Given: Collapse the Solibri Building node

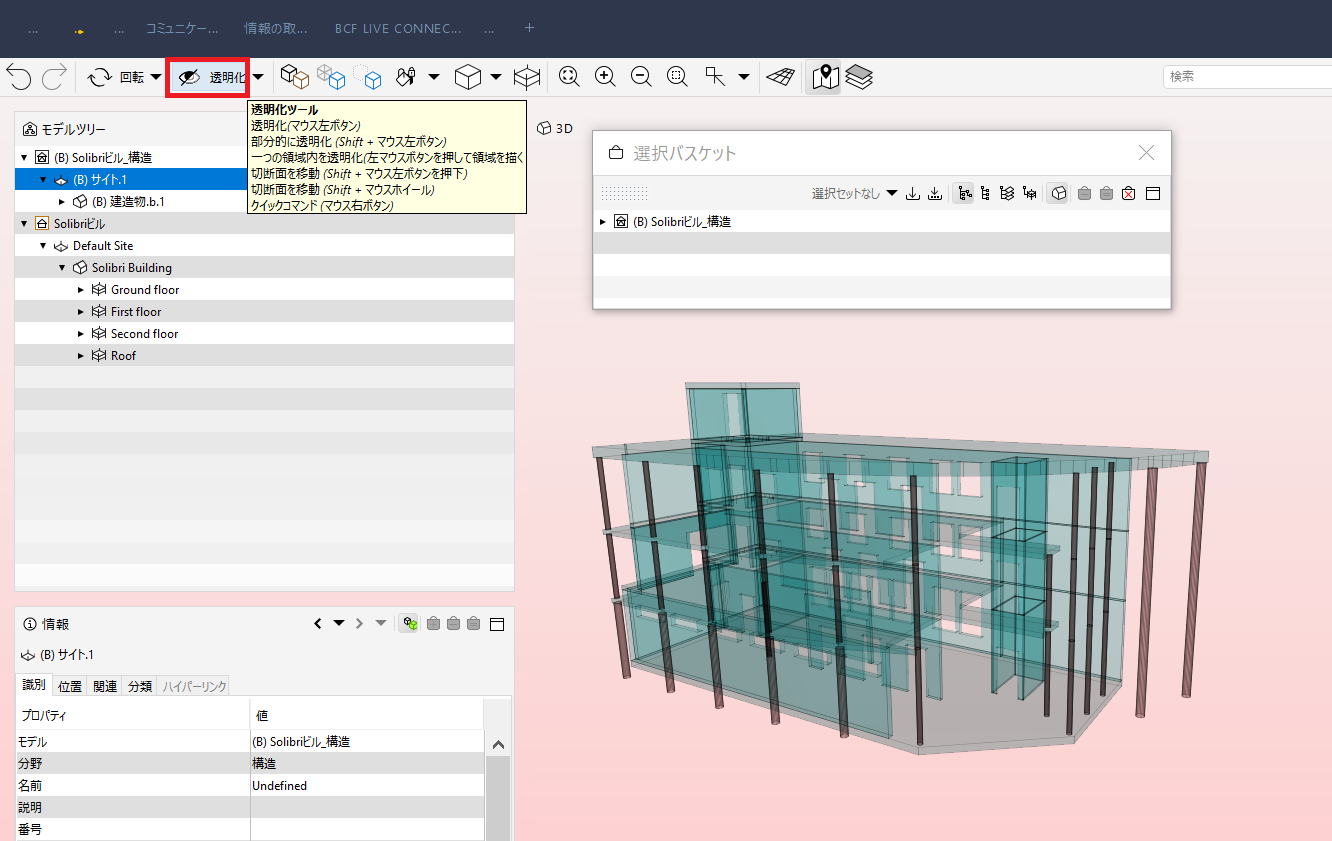Looking at the screenshot, I should tap(62, 268).
